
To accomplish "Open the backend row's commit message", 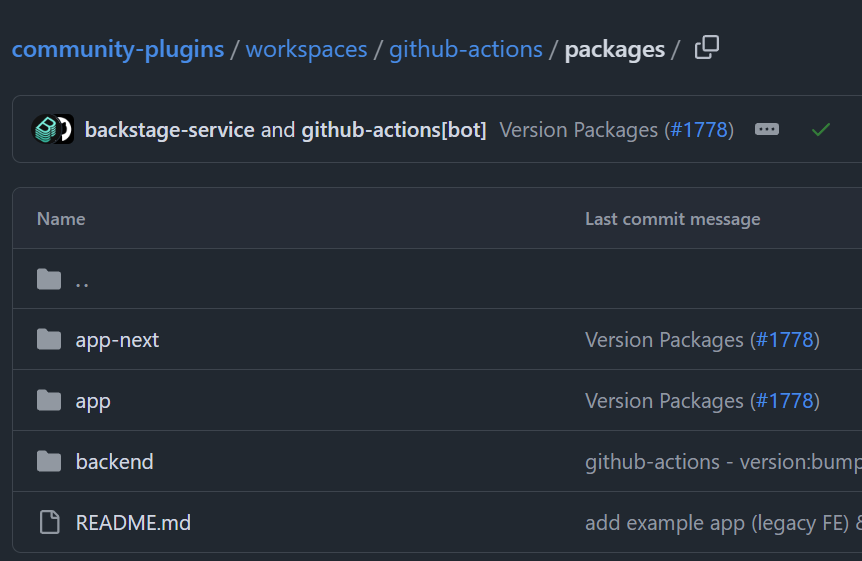I will coord(720,462).
